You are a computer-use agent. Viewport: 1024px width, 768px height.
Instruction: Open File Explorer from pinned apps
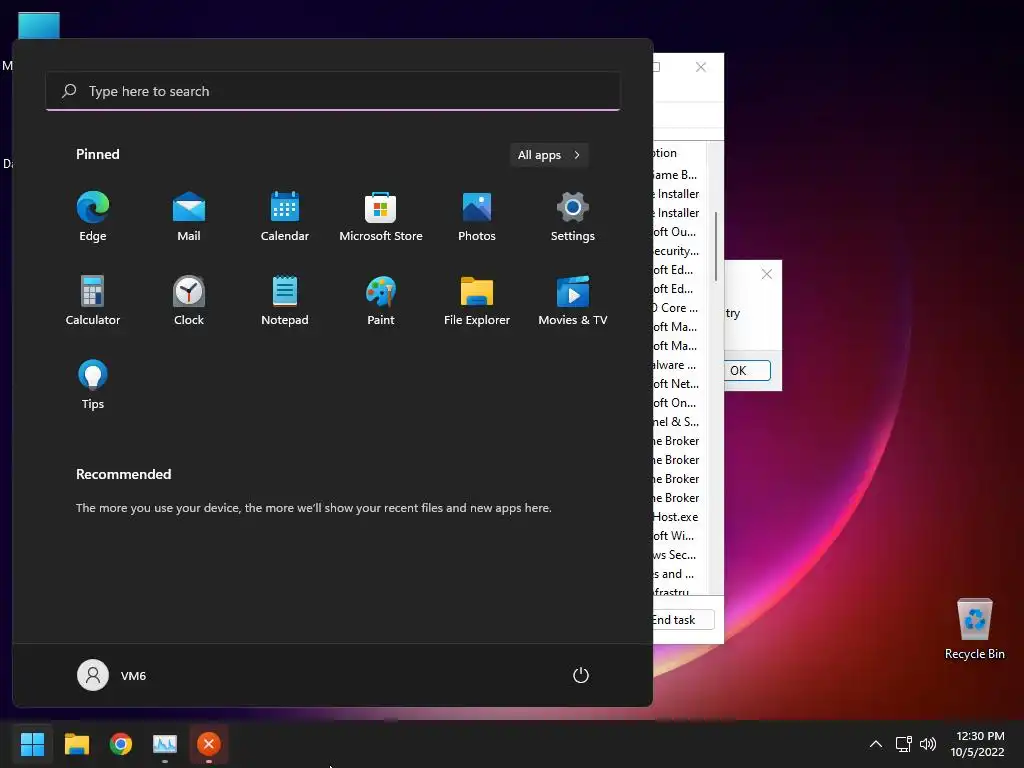(x=477, y=301)
